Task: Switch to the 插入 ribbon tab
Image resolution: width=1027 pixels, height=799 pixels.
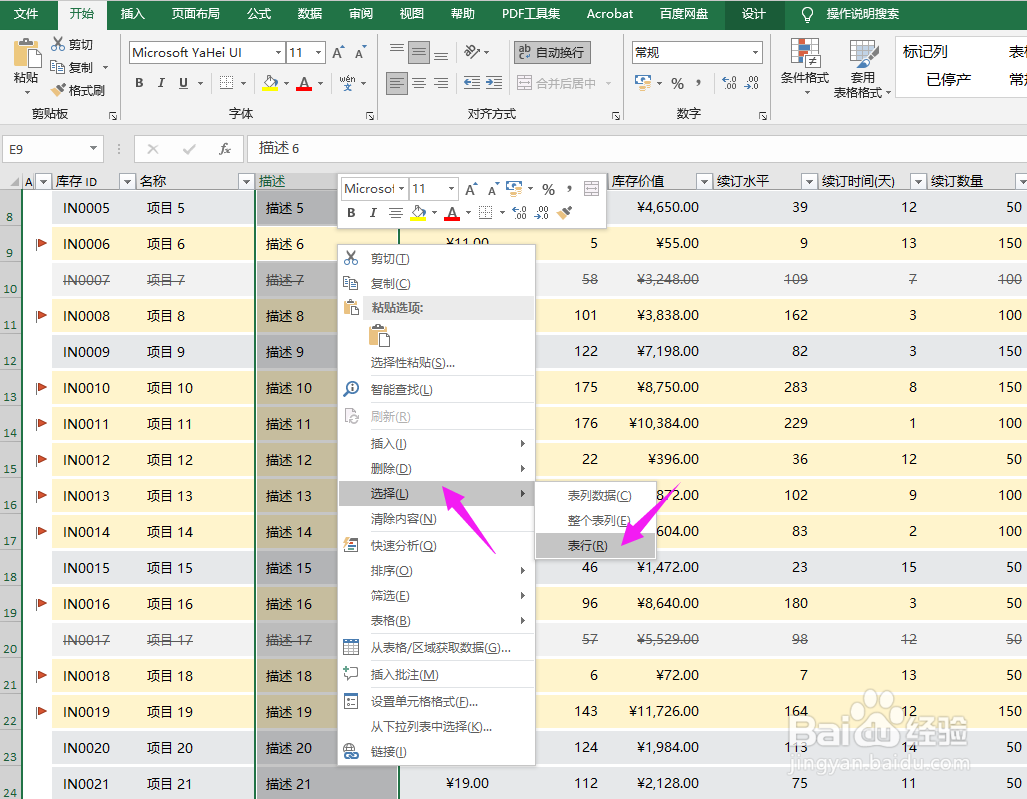Action: tap(133, 14)
